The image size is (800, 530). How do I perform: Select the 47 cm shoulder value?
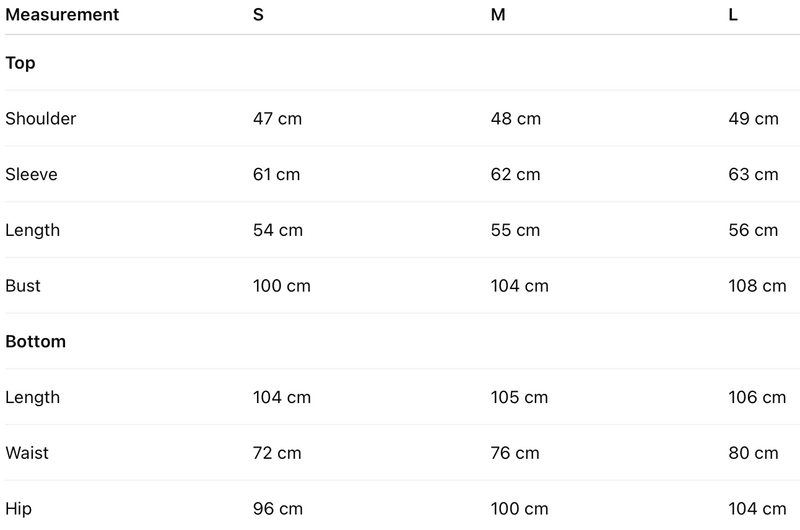pos(277,119)
